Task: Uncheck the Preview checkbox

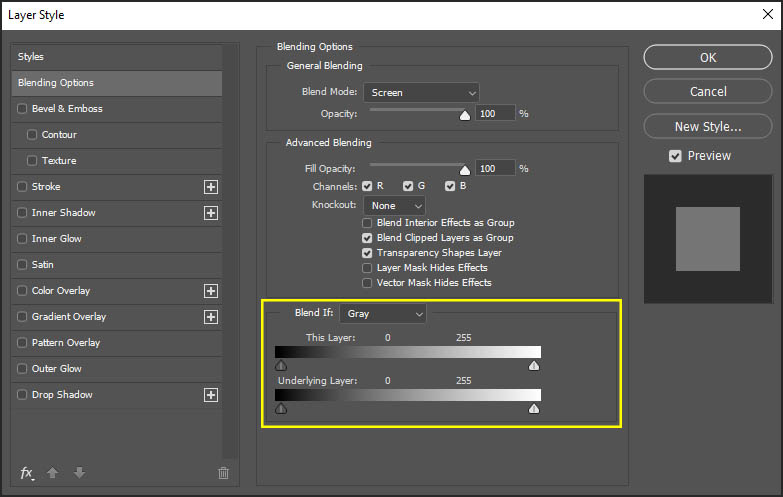Action: point(676,156)
